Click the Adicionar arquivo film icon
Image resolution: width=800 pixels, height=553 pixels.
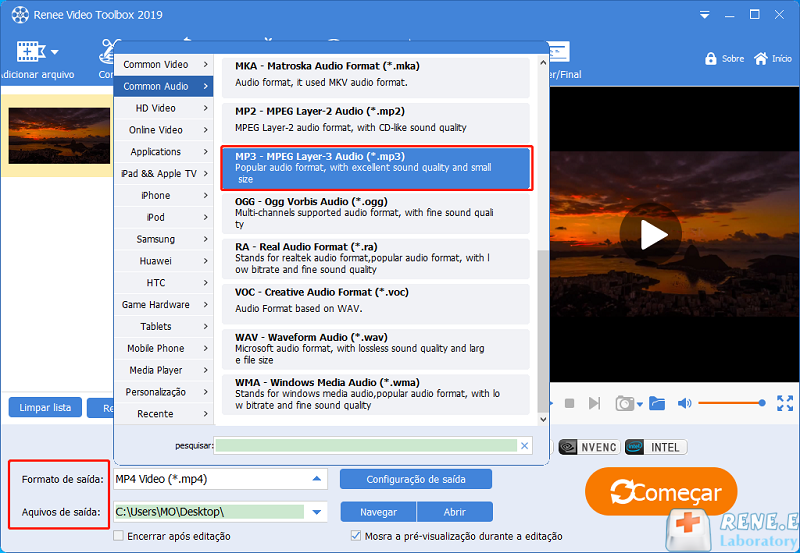tap(31, 52)
